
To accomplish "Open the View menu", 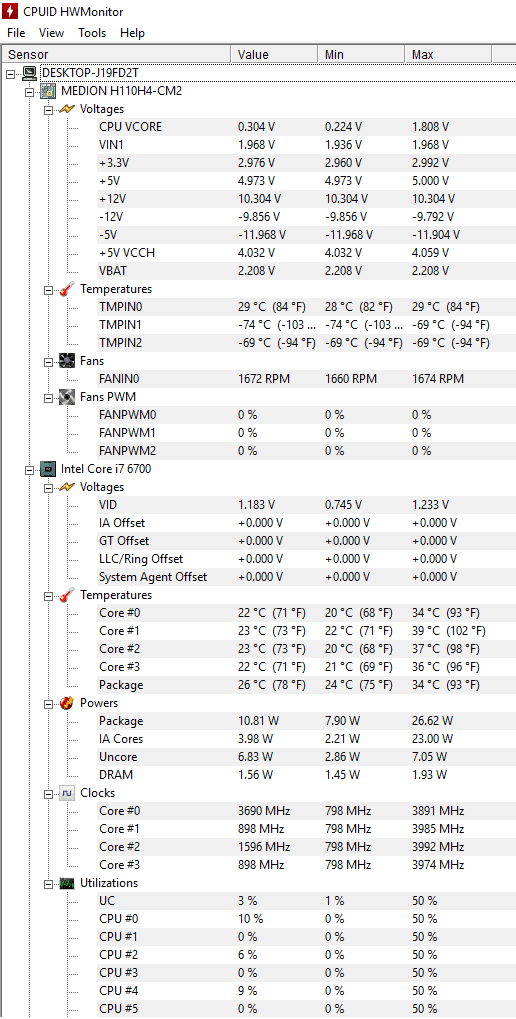I will pyautogui.click(x=51, y=32).
